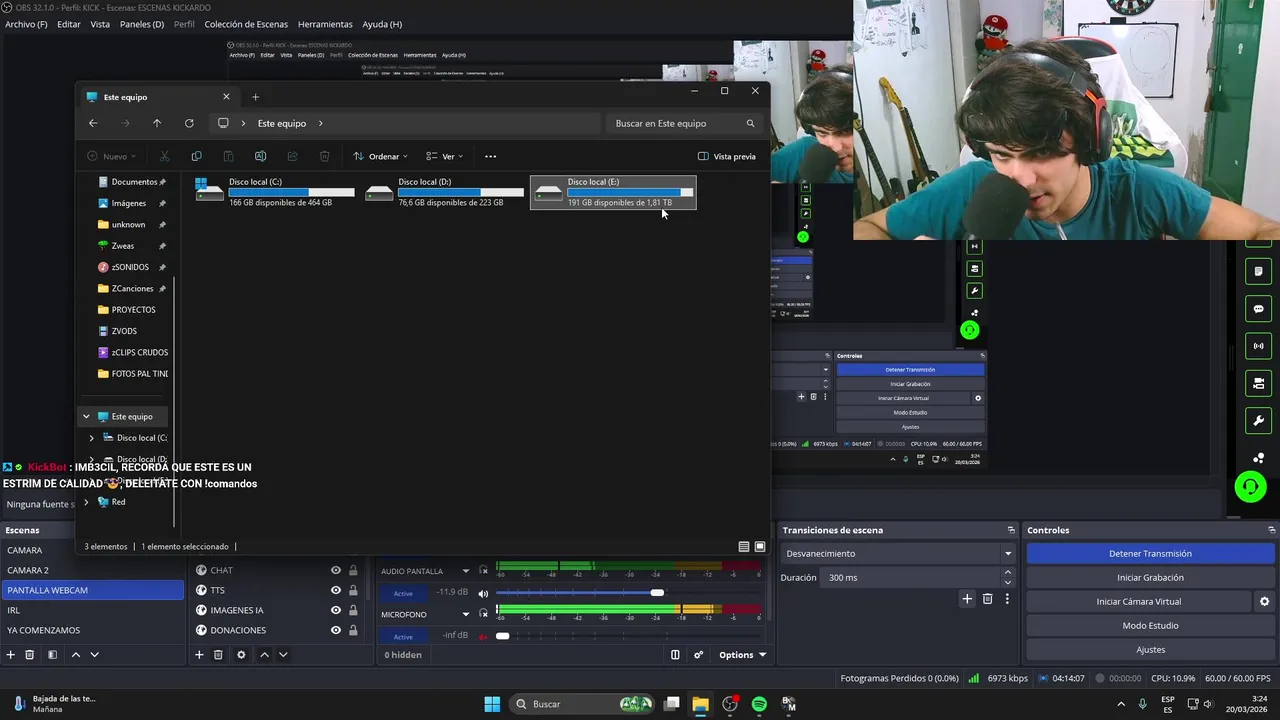This screenshot has width=1280, height=720.
Task: Toggle lock on IMAGENES IA source
Action: 353,611
